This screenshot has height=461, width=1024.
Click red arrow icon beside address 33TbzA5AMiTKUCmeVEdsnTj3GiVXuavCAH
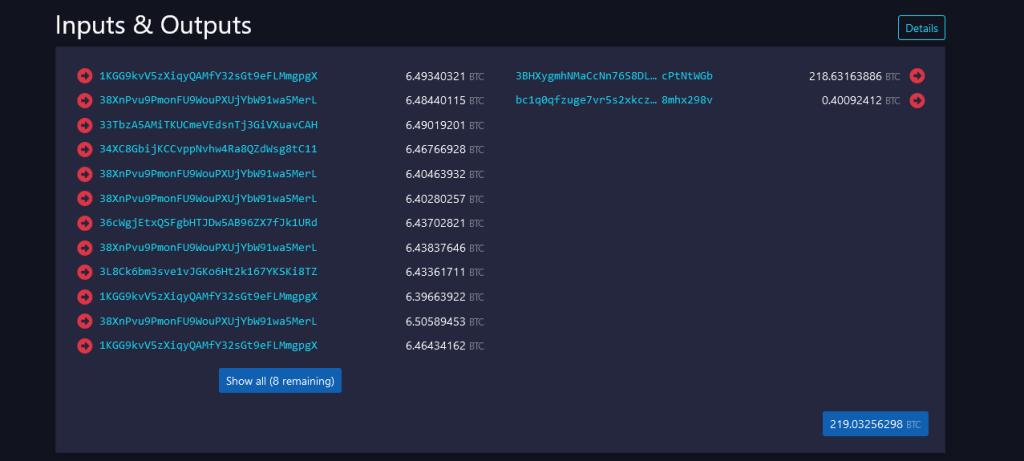[x=85, y=125]
